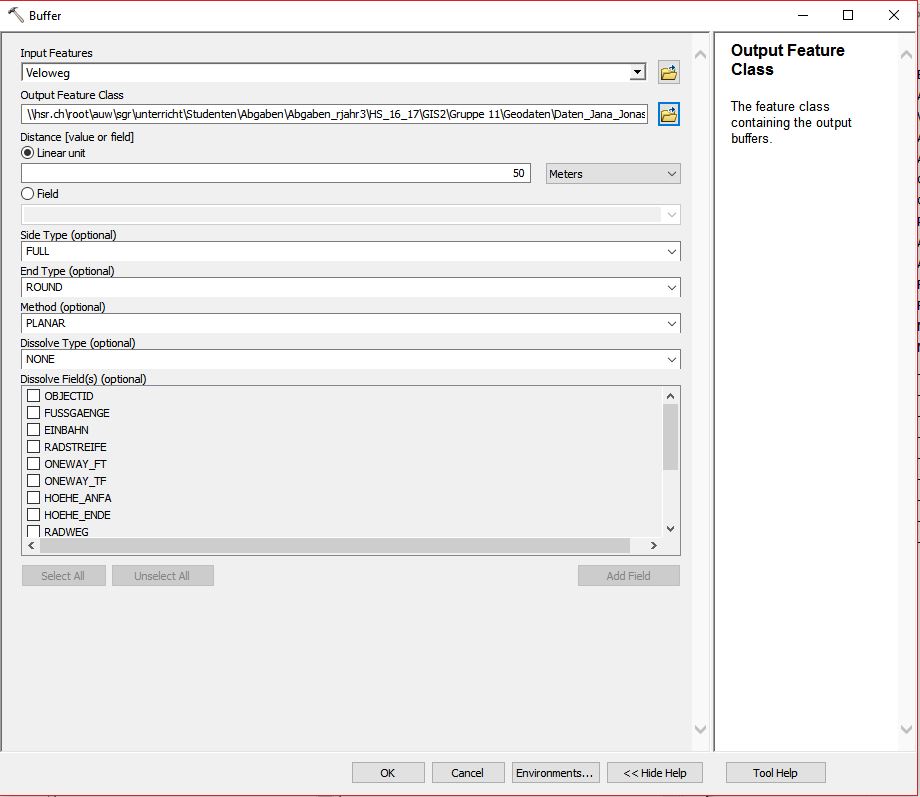
Task: Click the Environments... button
Action: (x=555, y=773)
